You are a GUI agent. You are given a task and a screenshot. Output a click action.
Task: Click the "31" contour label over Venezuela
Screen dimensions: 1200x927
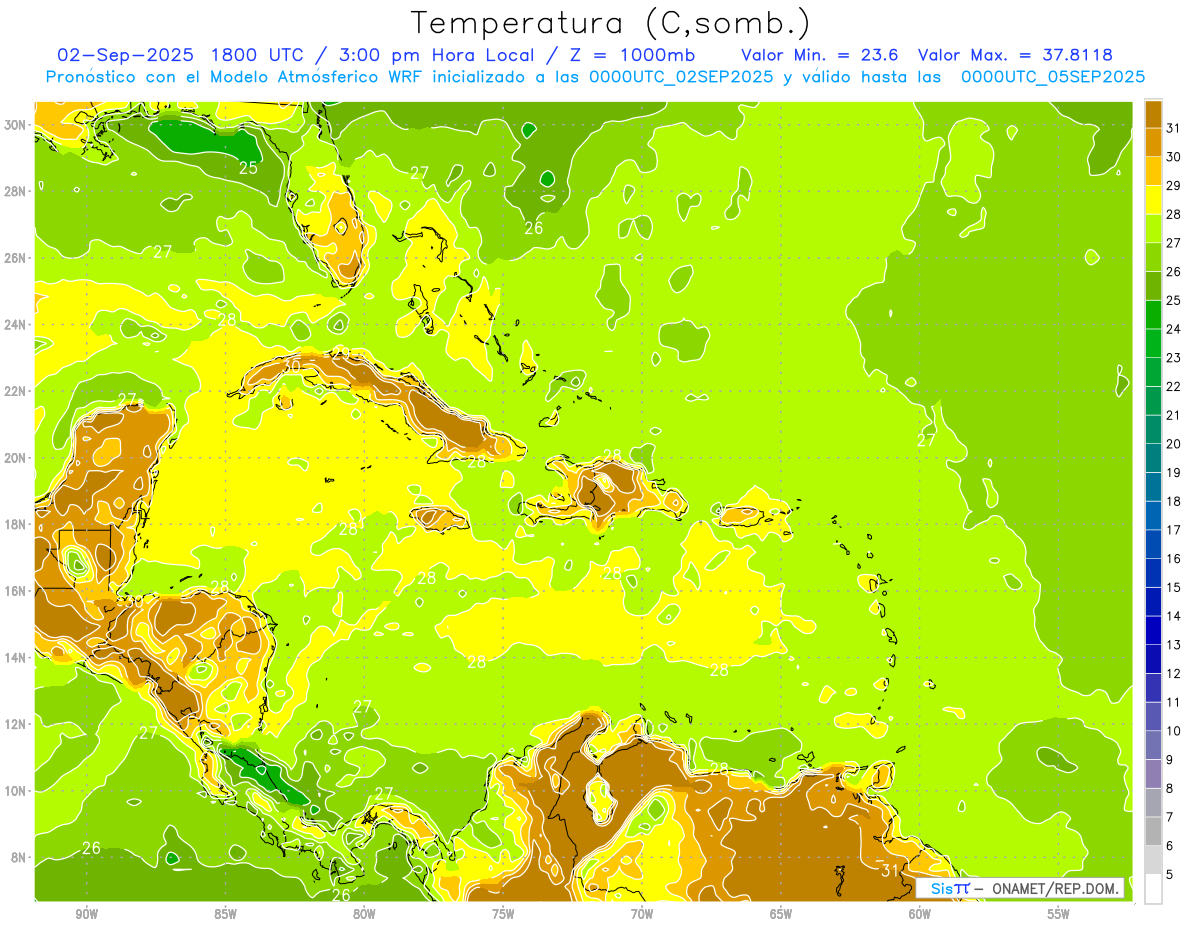pyautogui.click(x=890, y=870)
